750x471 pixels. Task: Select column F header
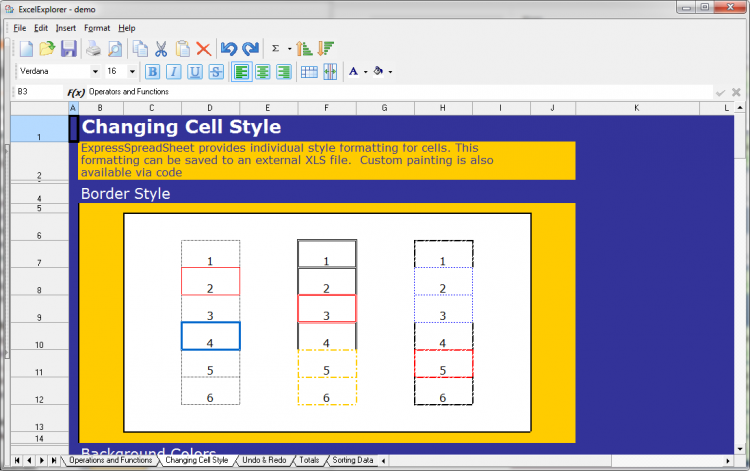pyautogui.click(x=327, y=108)
